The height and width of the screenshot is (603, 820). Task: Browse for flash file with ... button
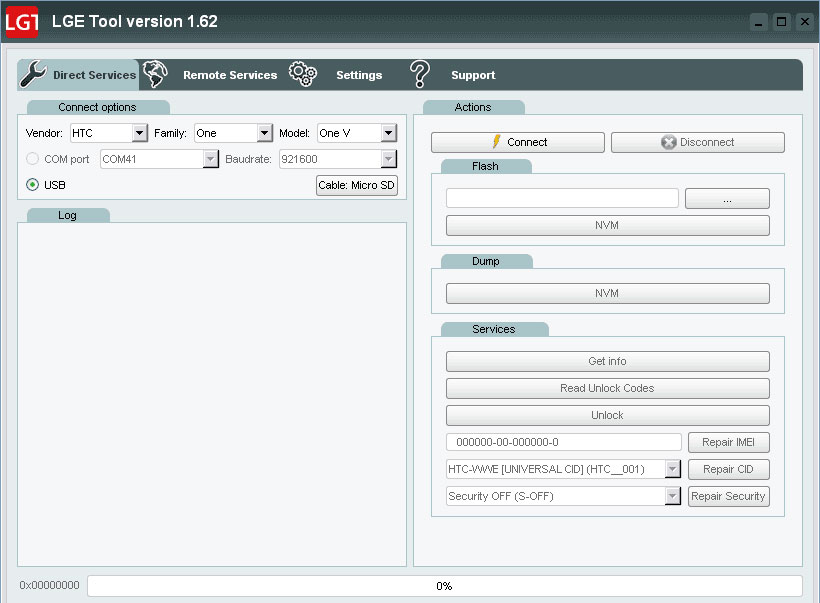tap(727, 199)
